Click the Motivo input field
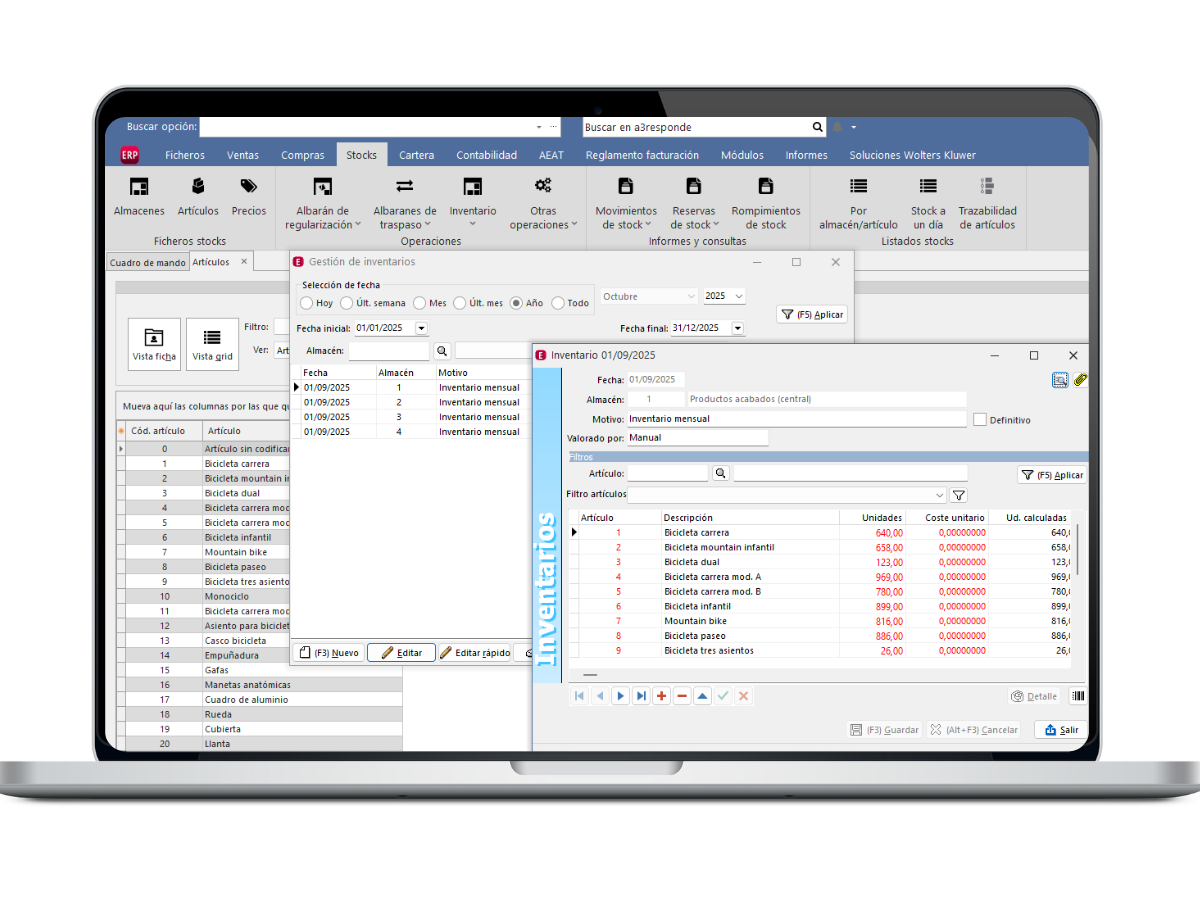 [796, 419]
